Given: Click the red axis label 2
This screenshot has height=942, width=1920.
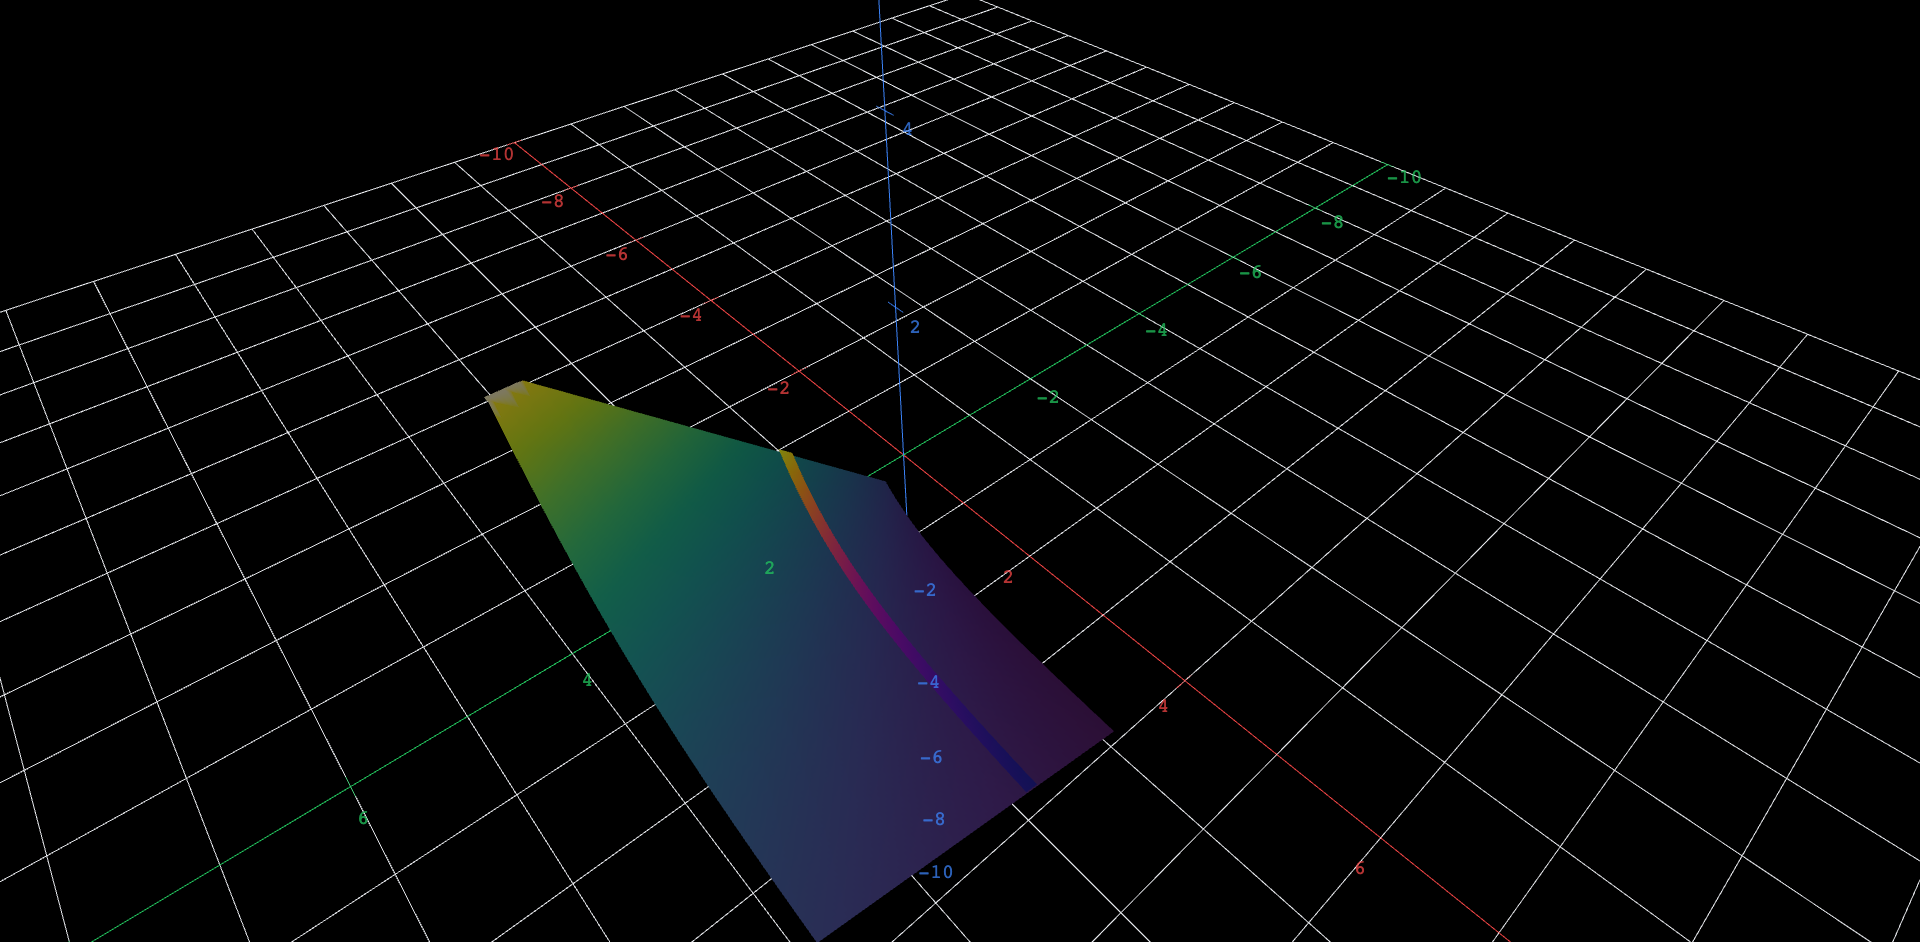Looking at the screenshot, I should pos(1008,577).
